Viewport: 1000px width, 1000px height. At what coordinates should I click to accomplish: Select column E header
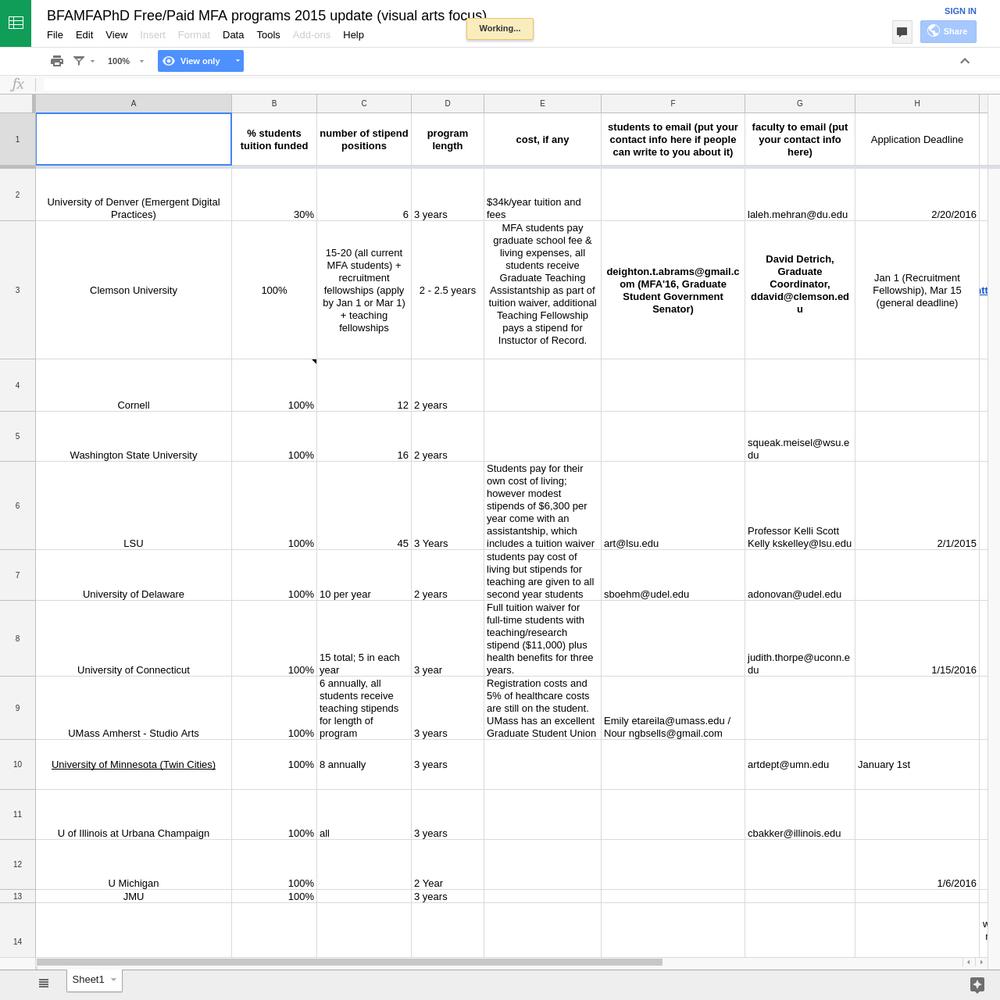coord(543,103)
